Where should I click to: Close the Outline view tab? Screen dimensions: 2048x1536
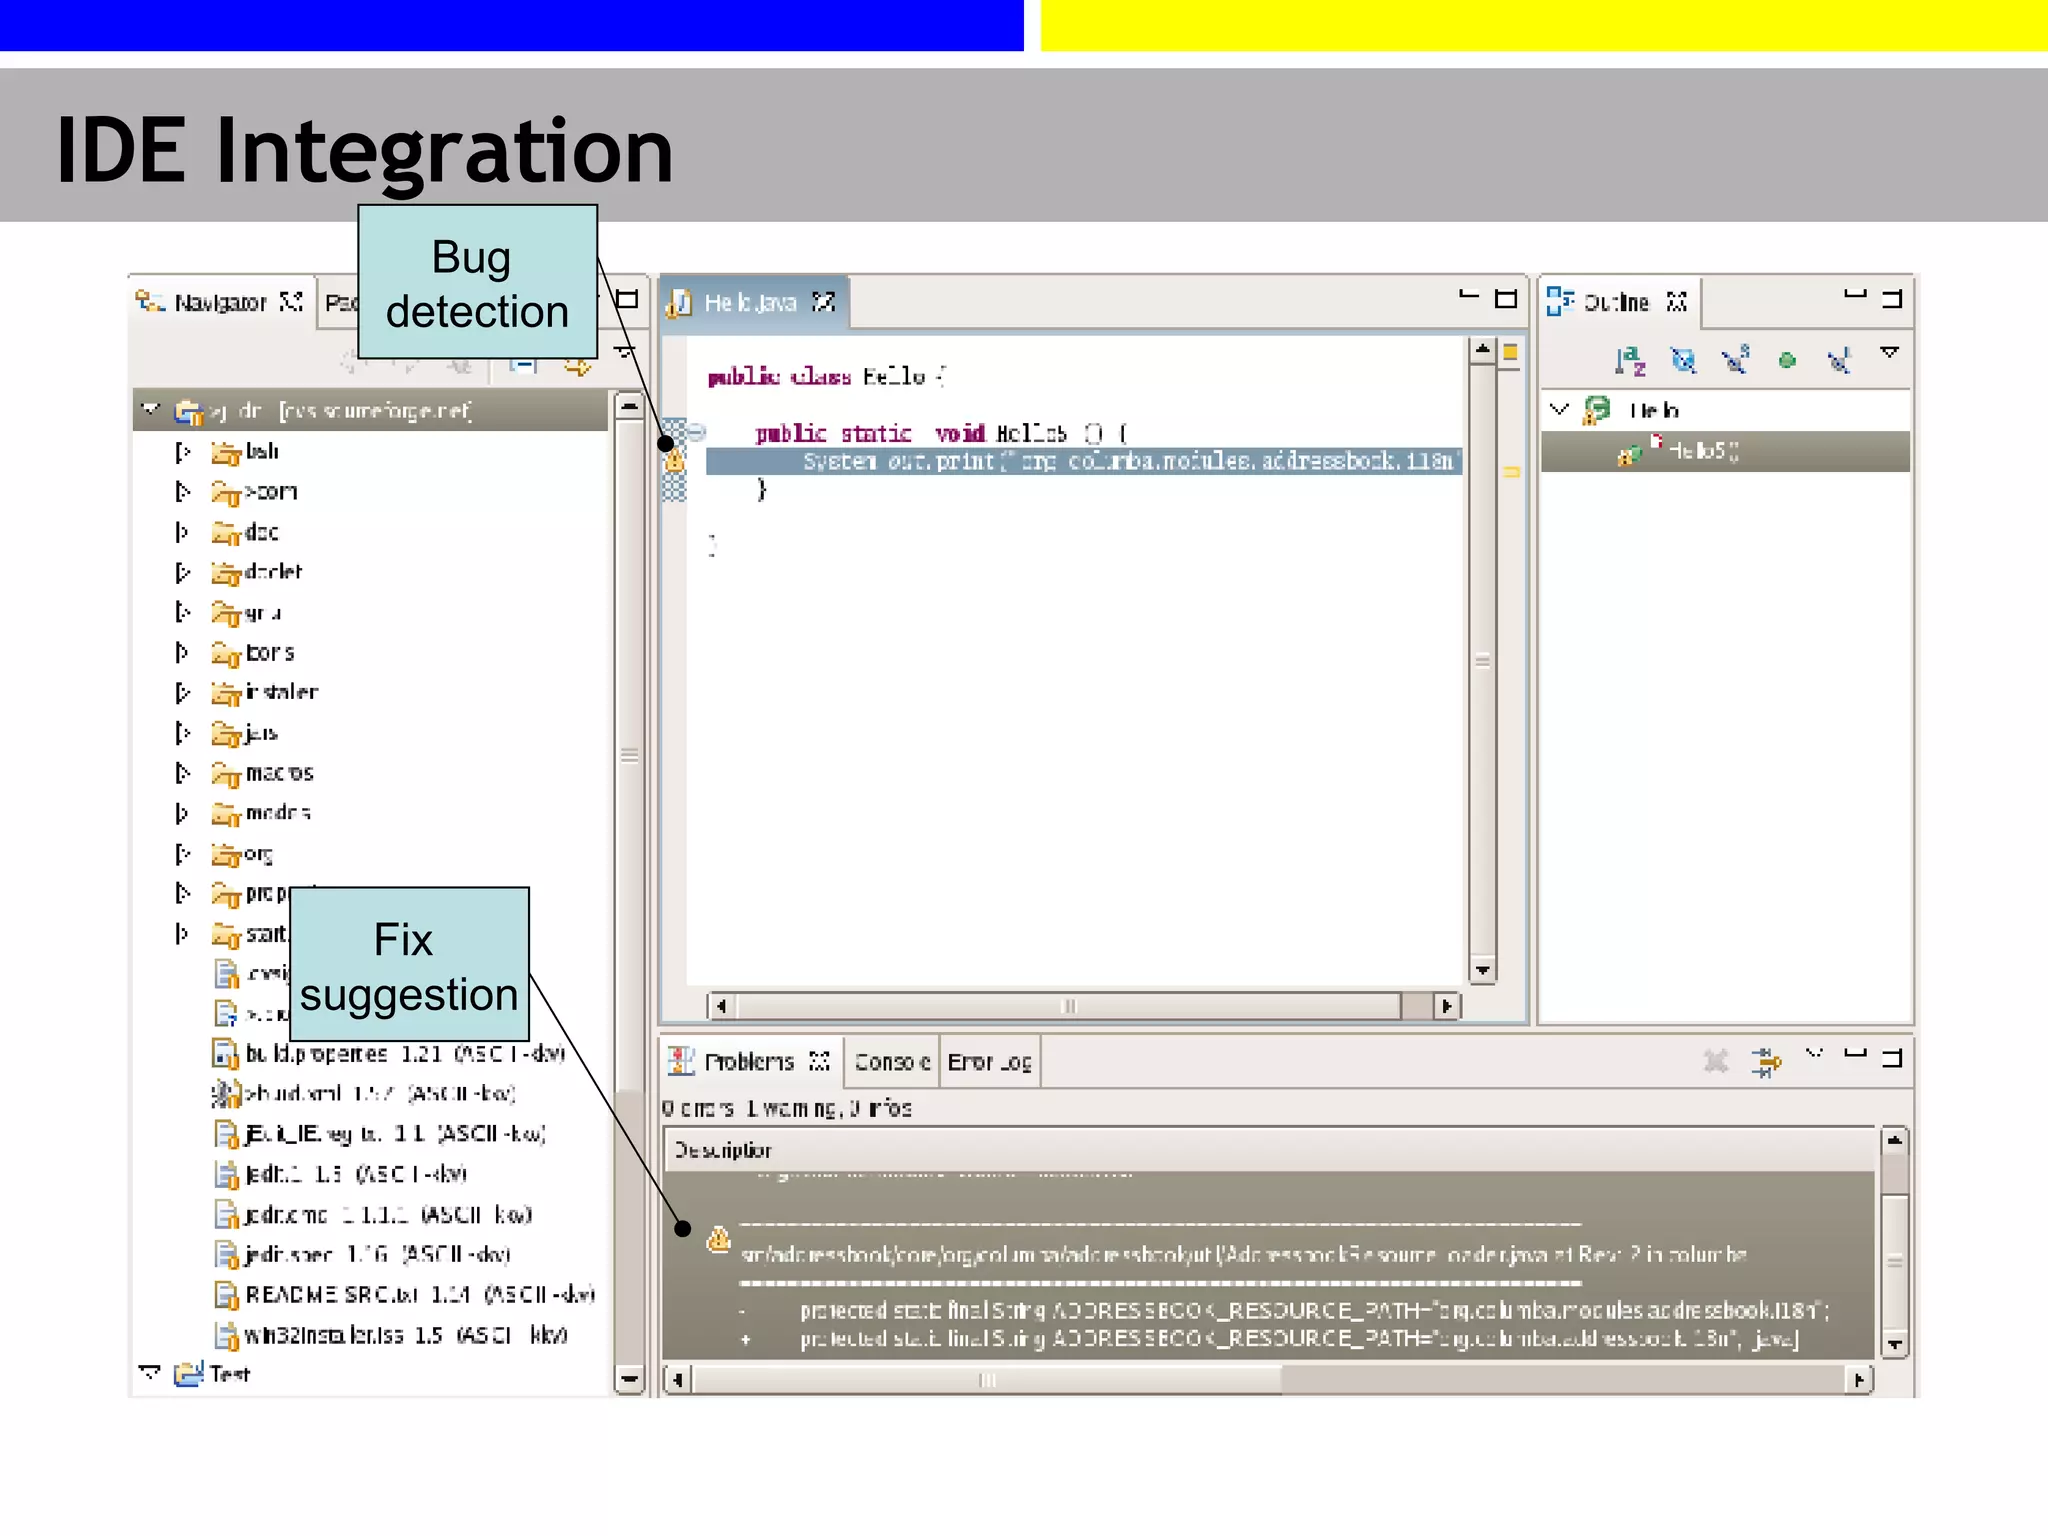pyautogui.click(x=1677, y=301)
